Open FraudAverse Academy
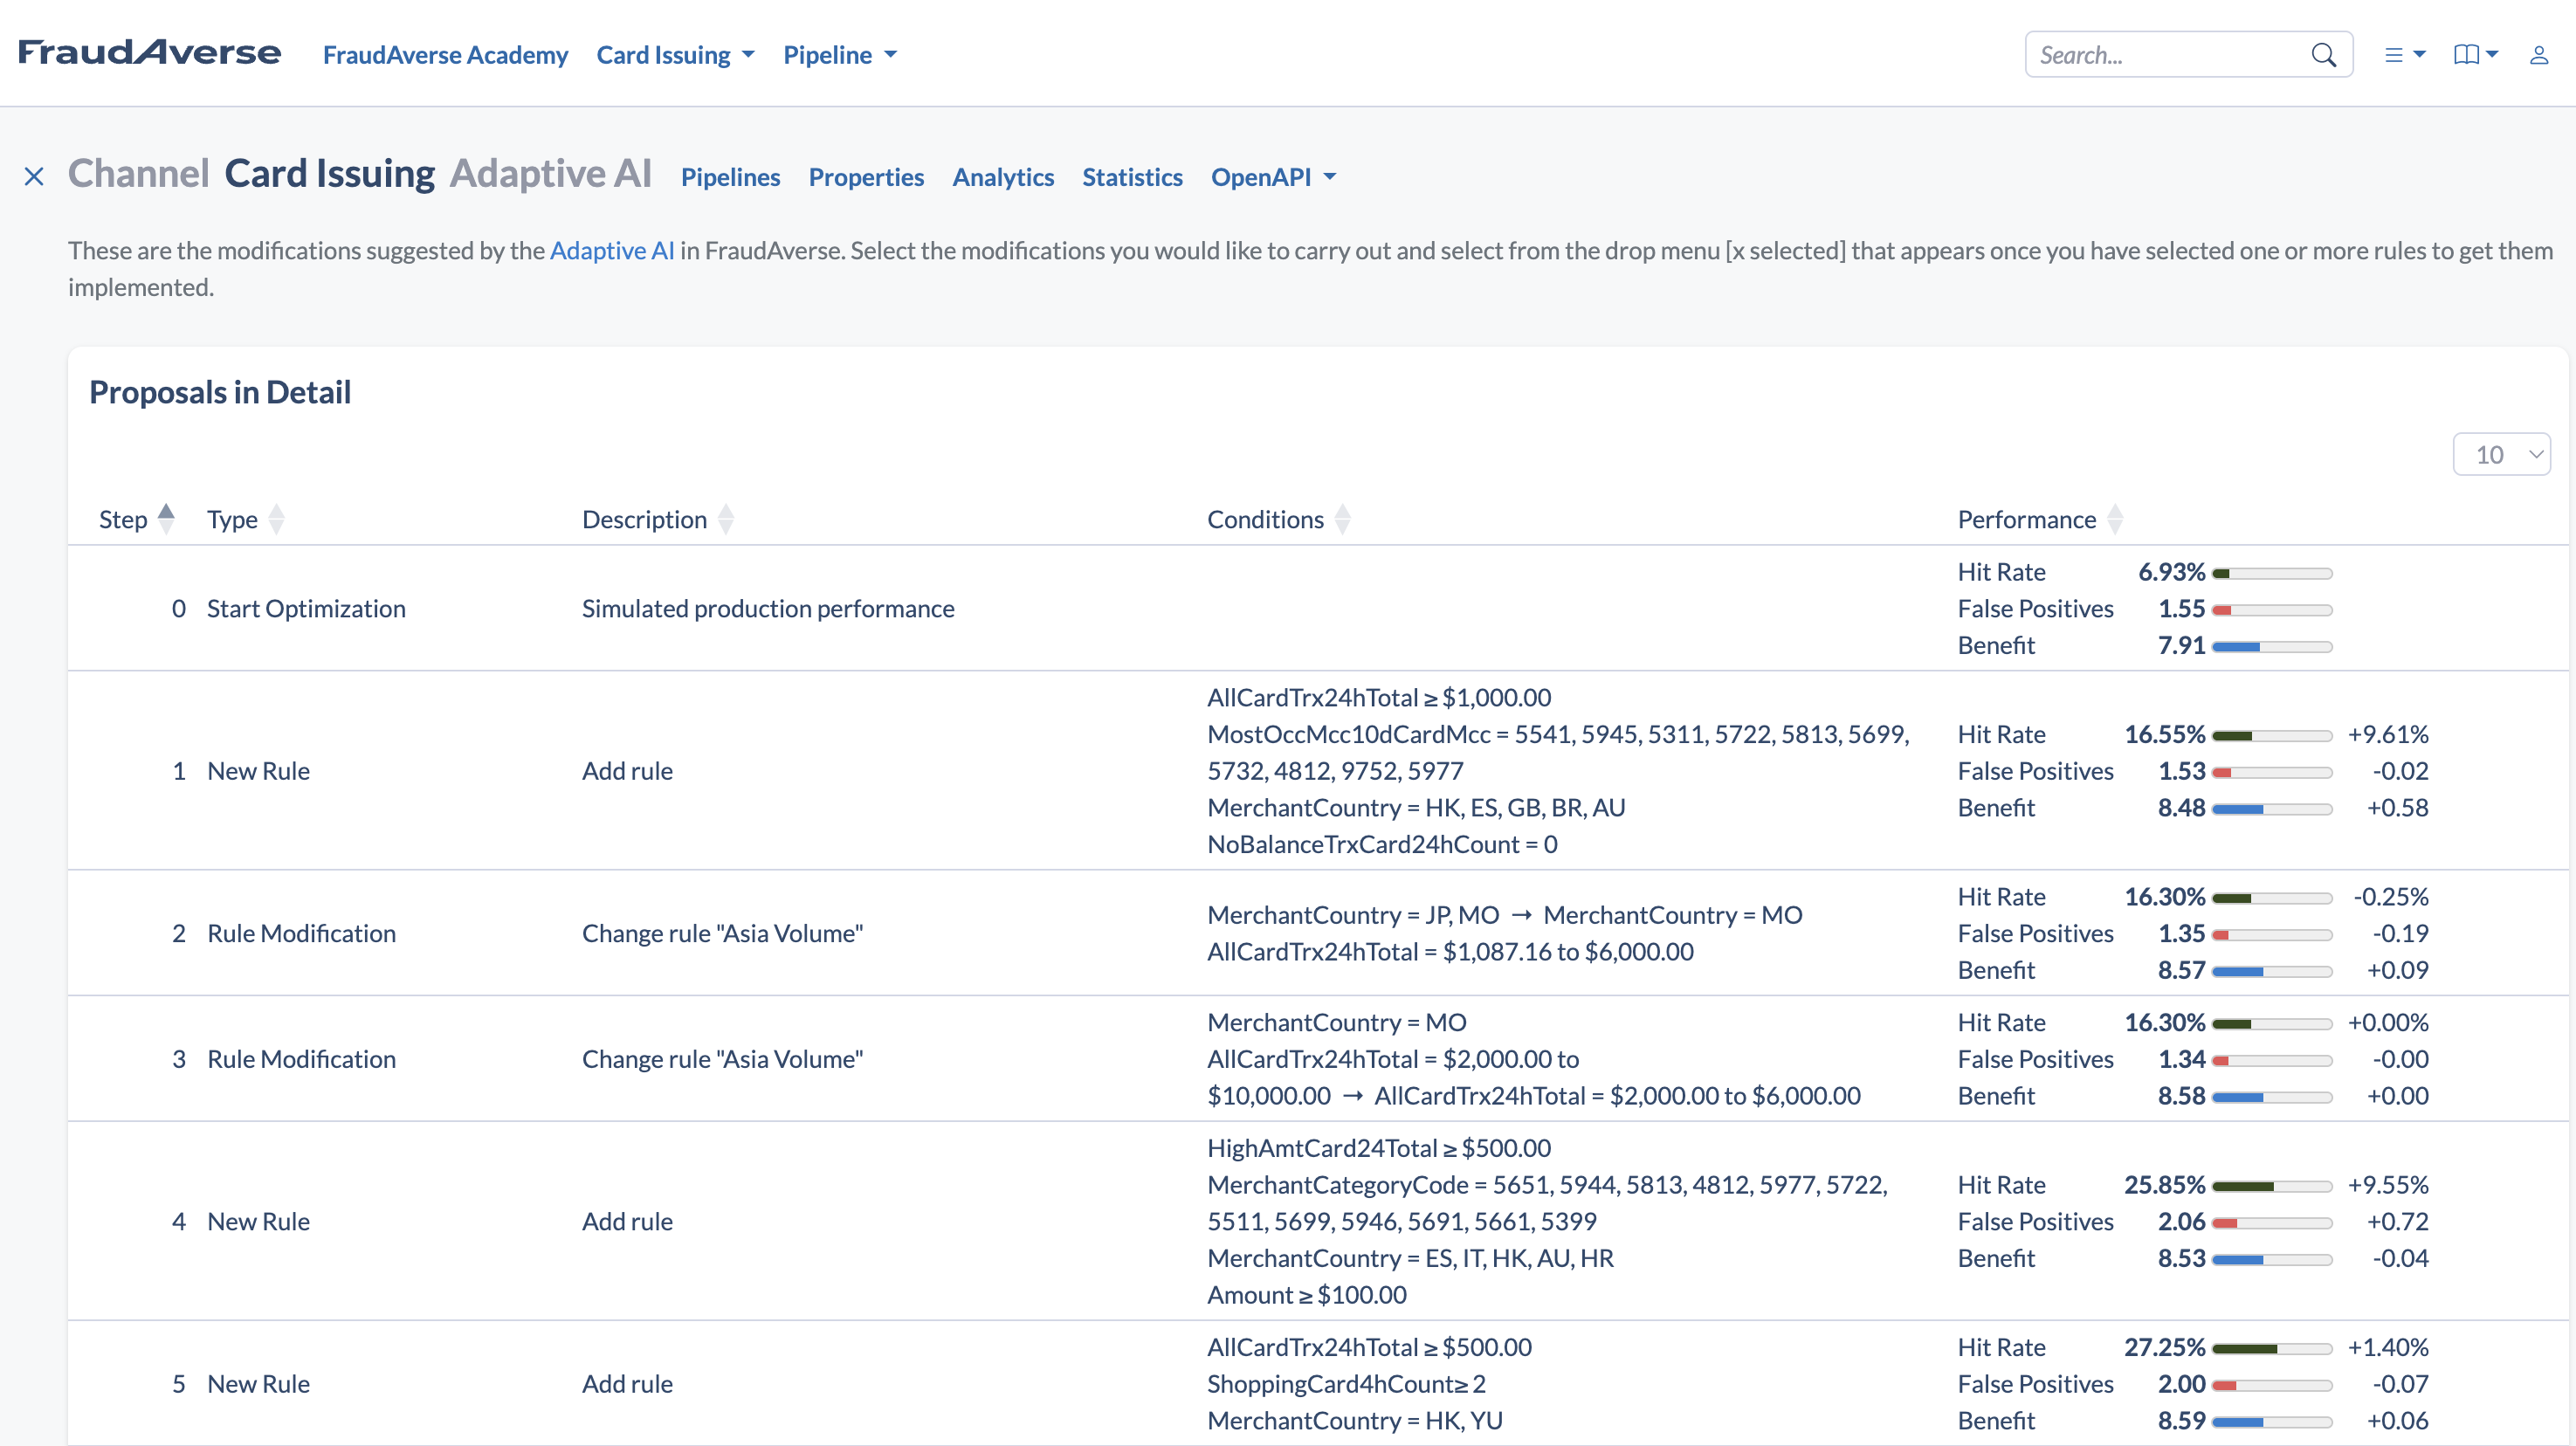Viewport: 2576px width, 1446px height. [445, 55]
